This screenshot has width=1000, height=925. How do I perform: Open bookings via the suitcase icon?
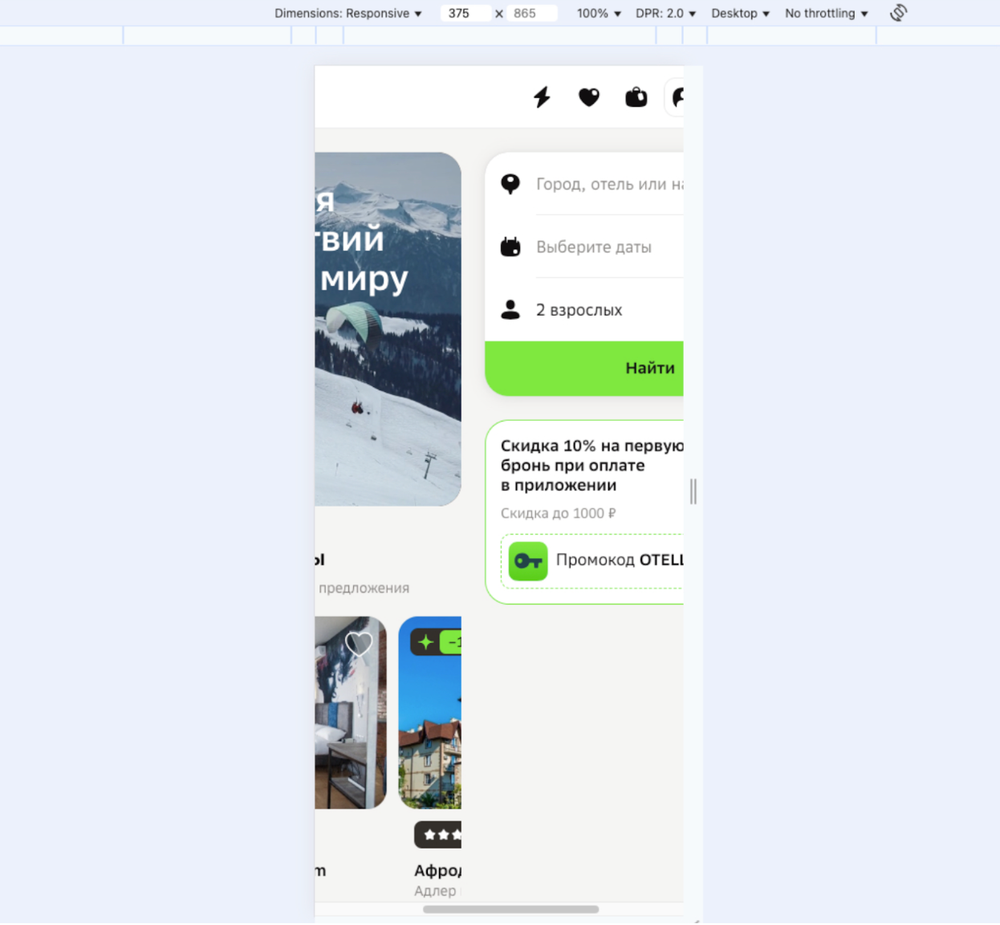point(636,97)
